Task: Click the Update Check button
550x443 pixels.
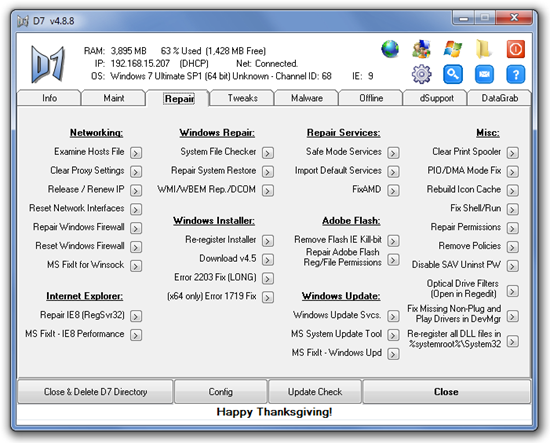Action: tap(315, 391)
